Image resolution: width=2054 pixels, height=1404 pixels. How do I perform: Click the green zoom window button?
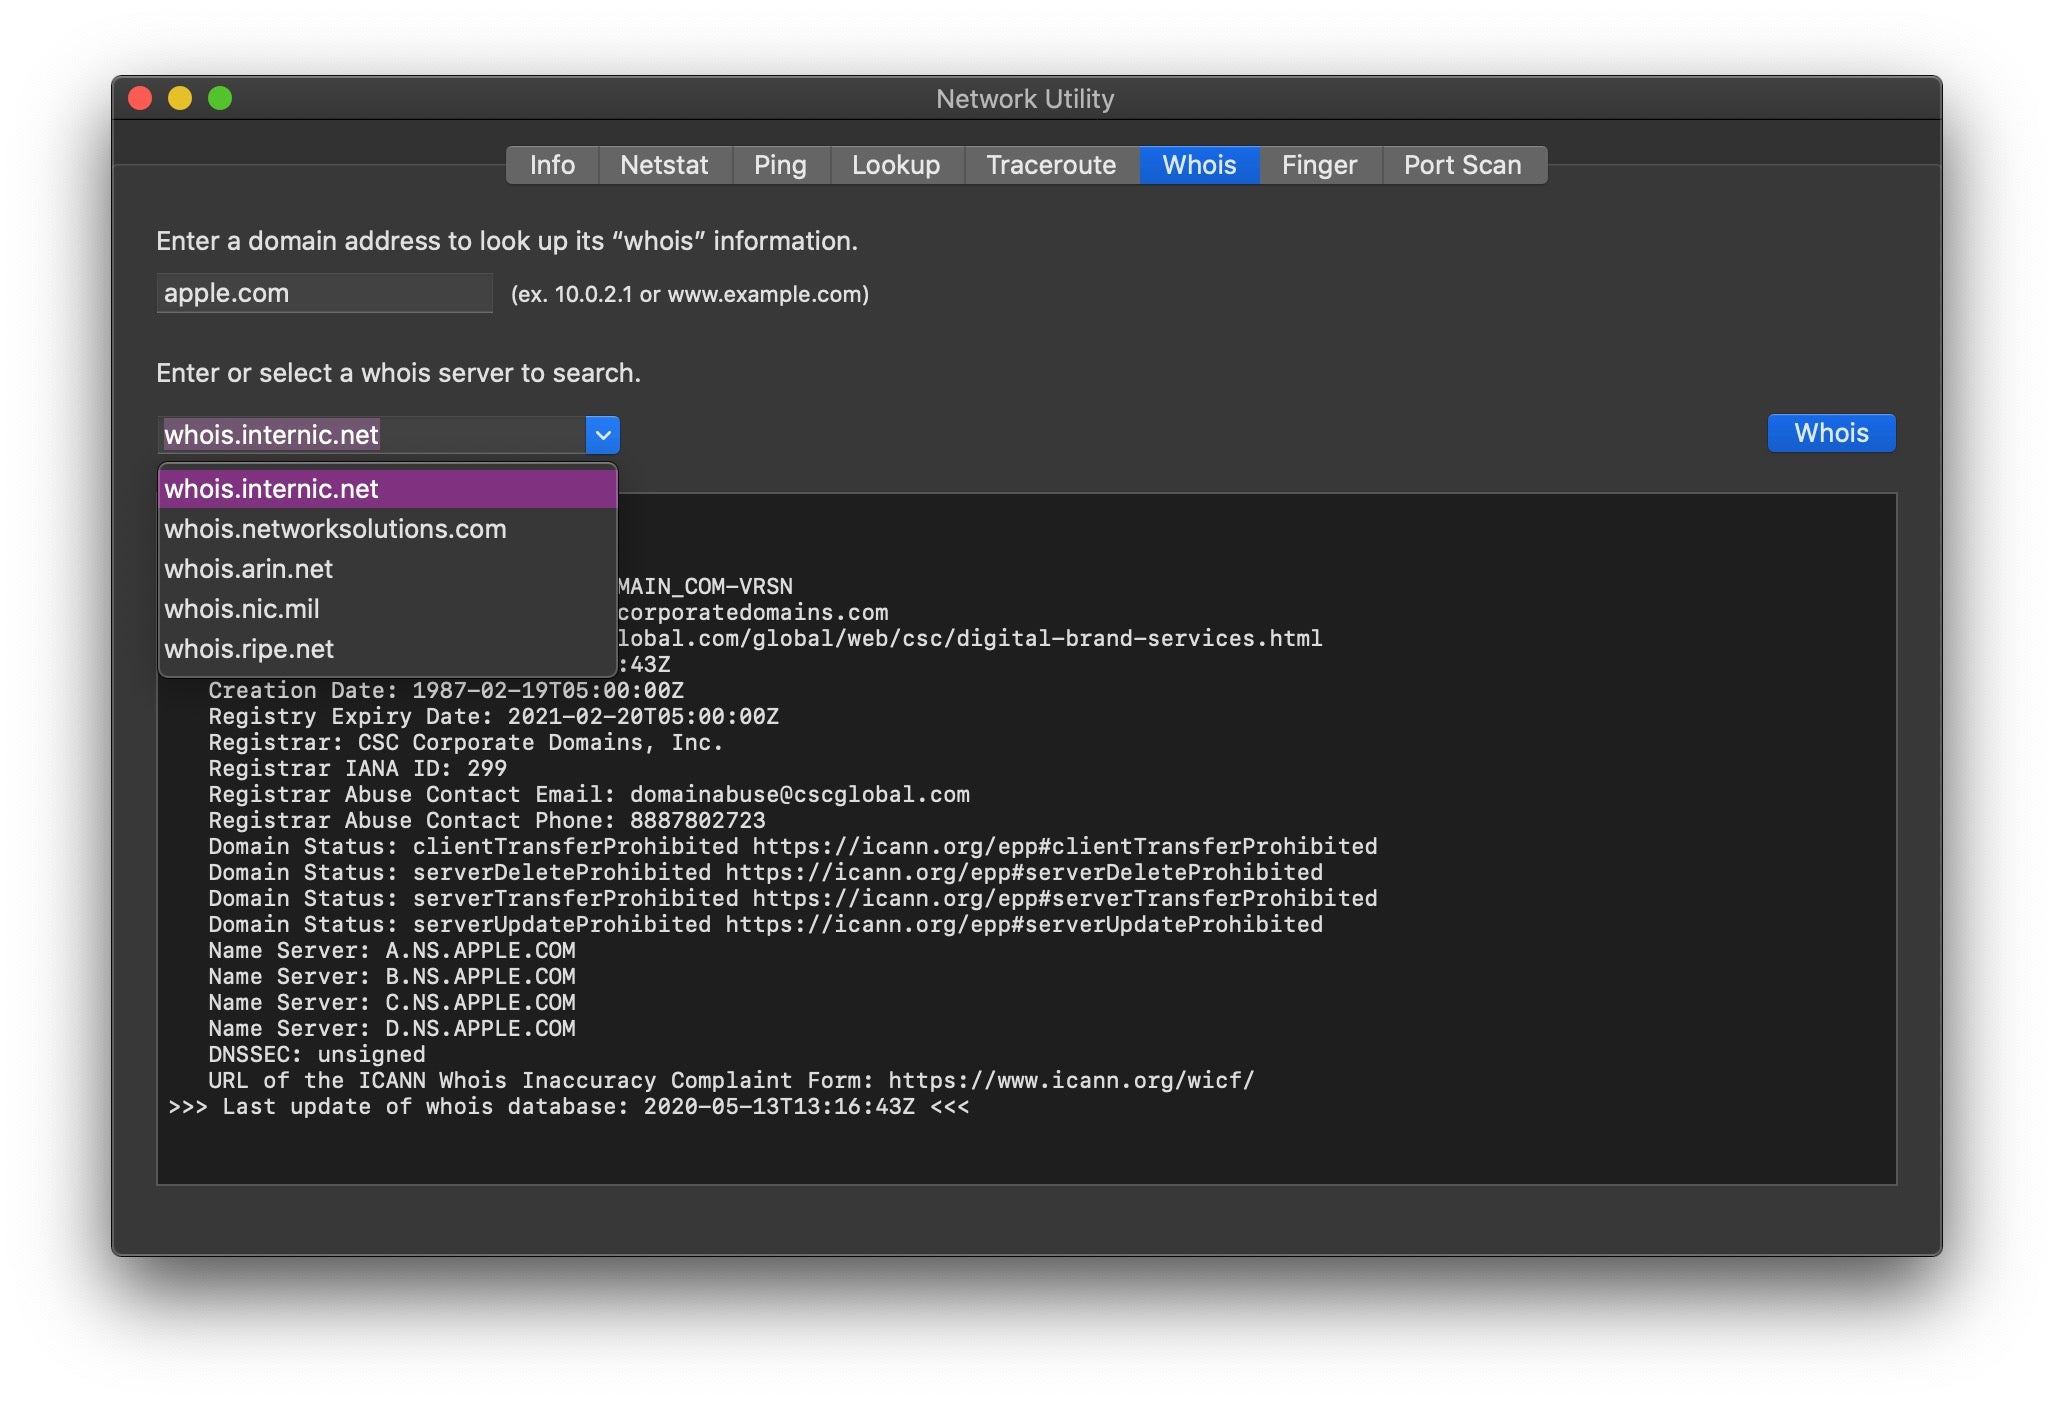tap(220, 98)
